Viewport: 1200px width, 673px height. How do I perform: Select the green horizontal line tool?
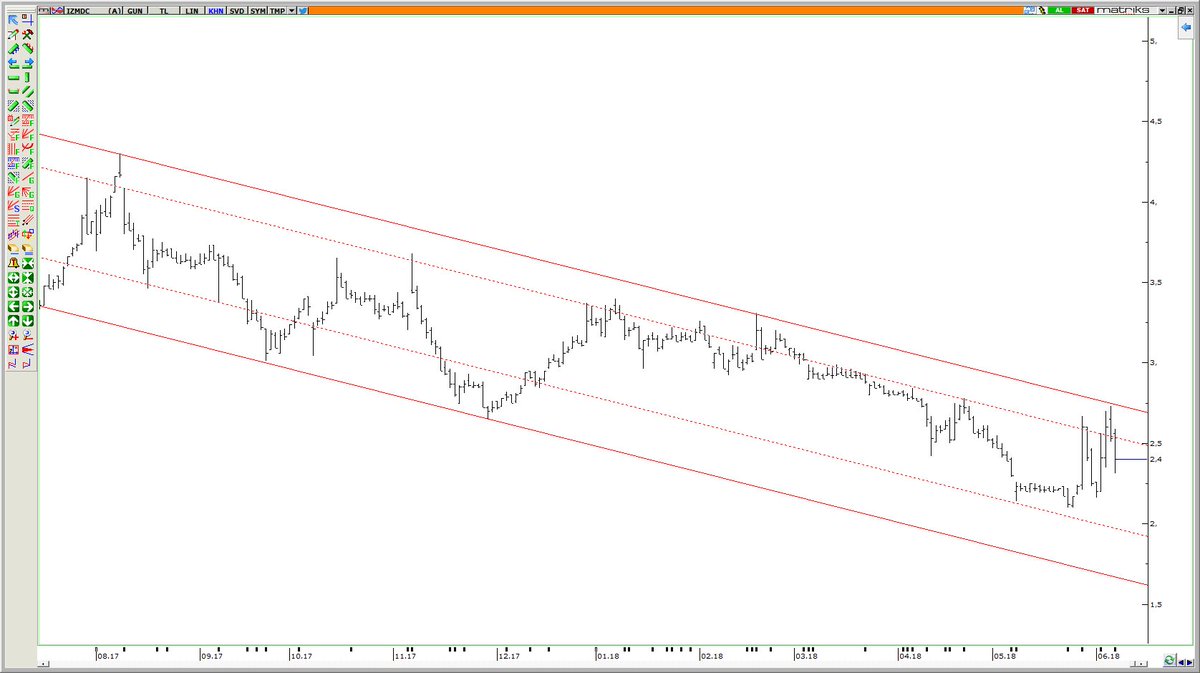click(x=13, y=77)
